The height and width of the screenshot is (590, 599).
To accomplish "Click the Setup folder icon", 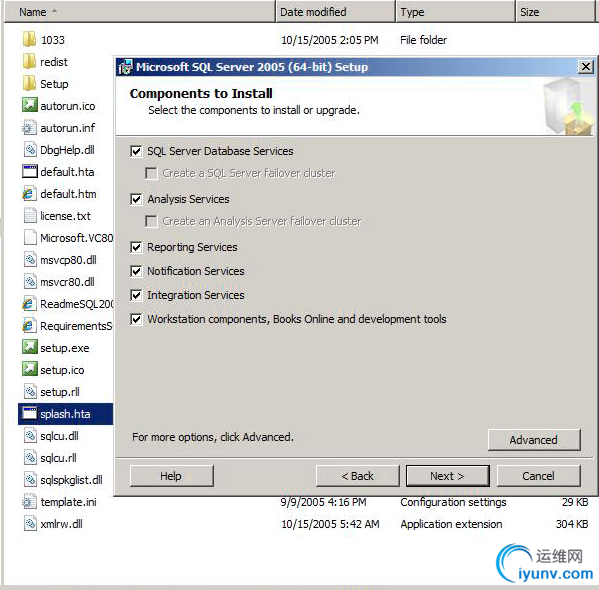I will tap(30, 84).
